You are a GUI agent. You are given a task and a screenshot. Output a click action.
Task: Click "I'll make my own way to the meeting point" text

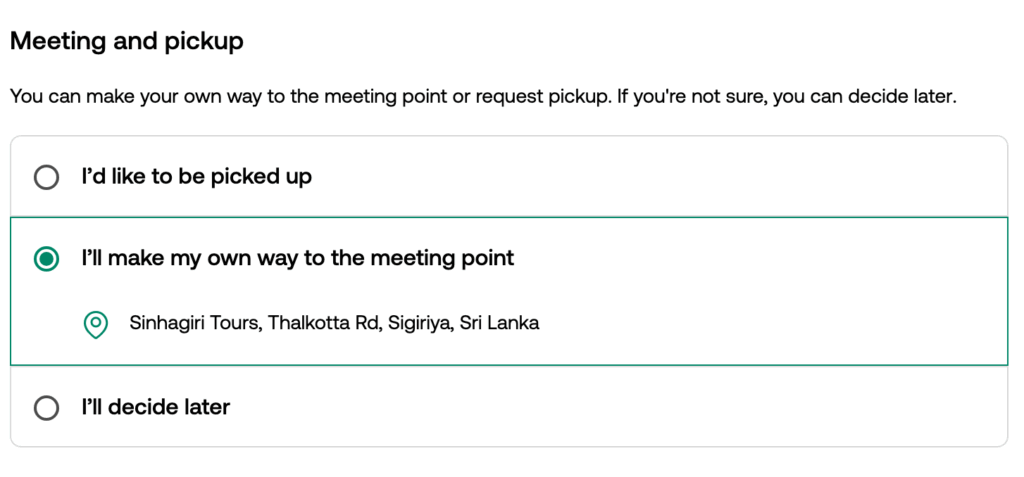(x=297, y=259)
